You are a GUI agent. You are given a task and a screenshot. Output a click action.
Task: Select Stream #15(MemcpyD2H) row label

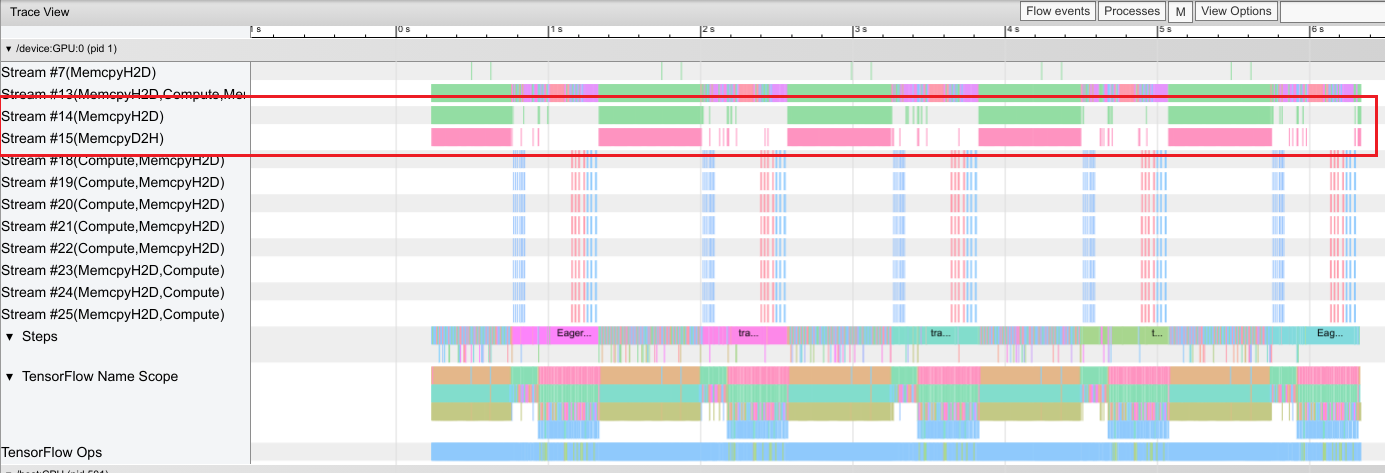[x=83, y=138]
